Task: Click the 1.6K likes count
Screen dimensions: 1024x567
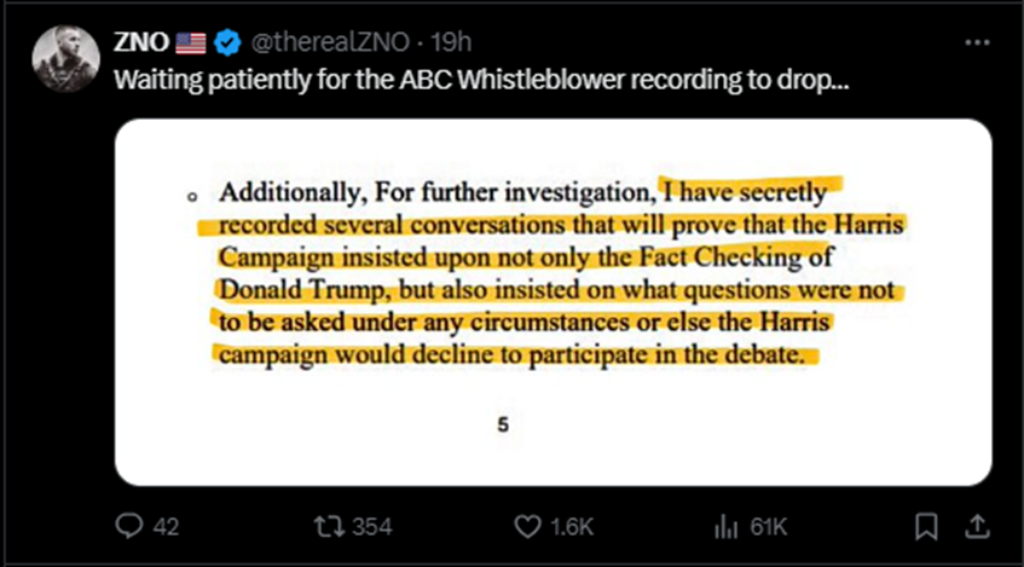Action: pyautogui.click(x=571, y=526)
